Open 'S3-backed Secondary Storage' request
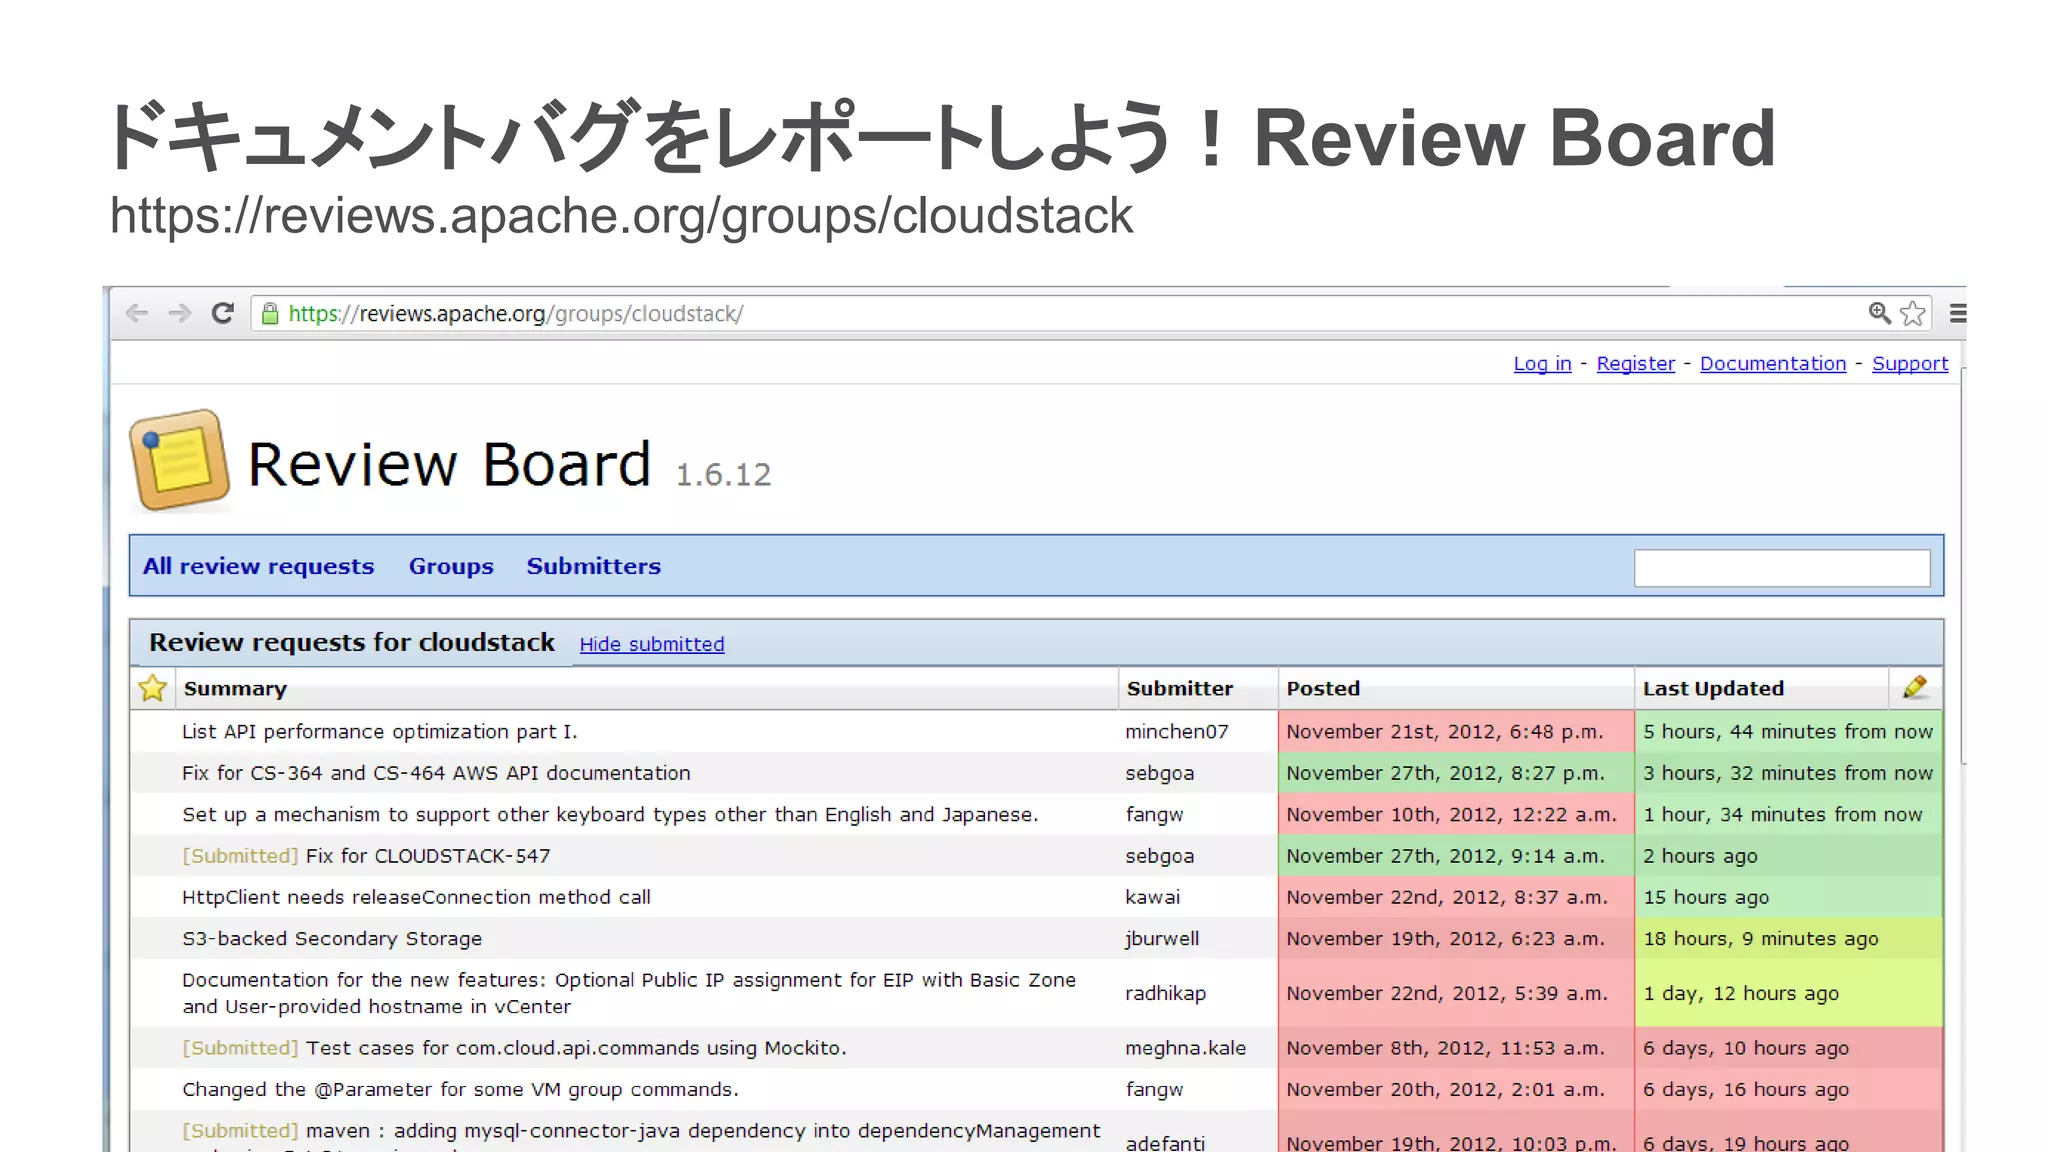Image resolution: width=2048 pixels, height=1152 pixels. click(332, 939)
